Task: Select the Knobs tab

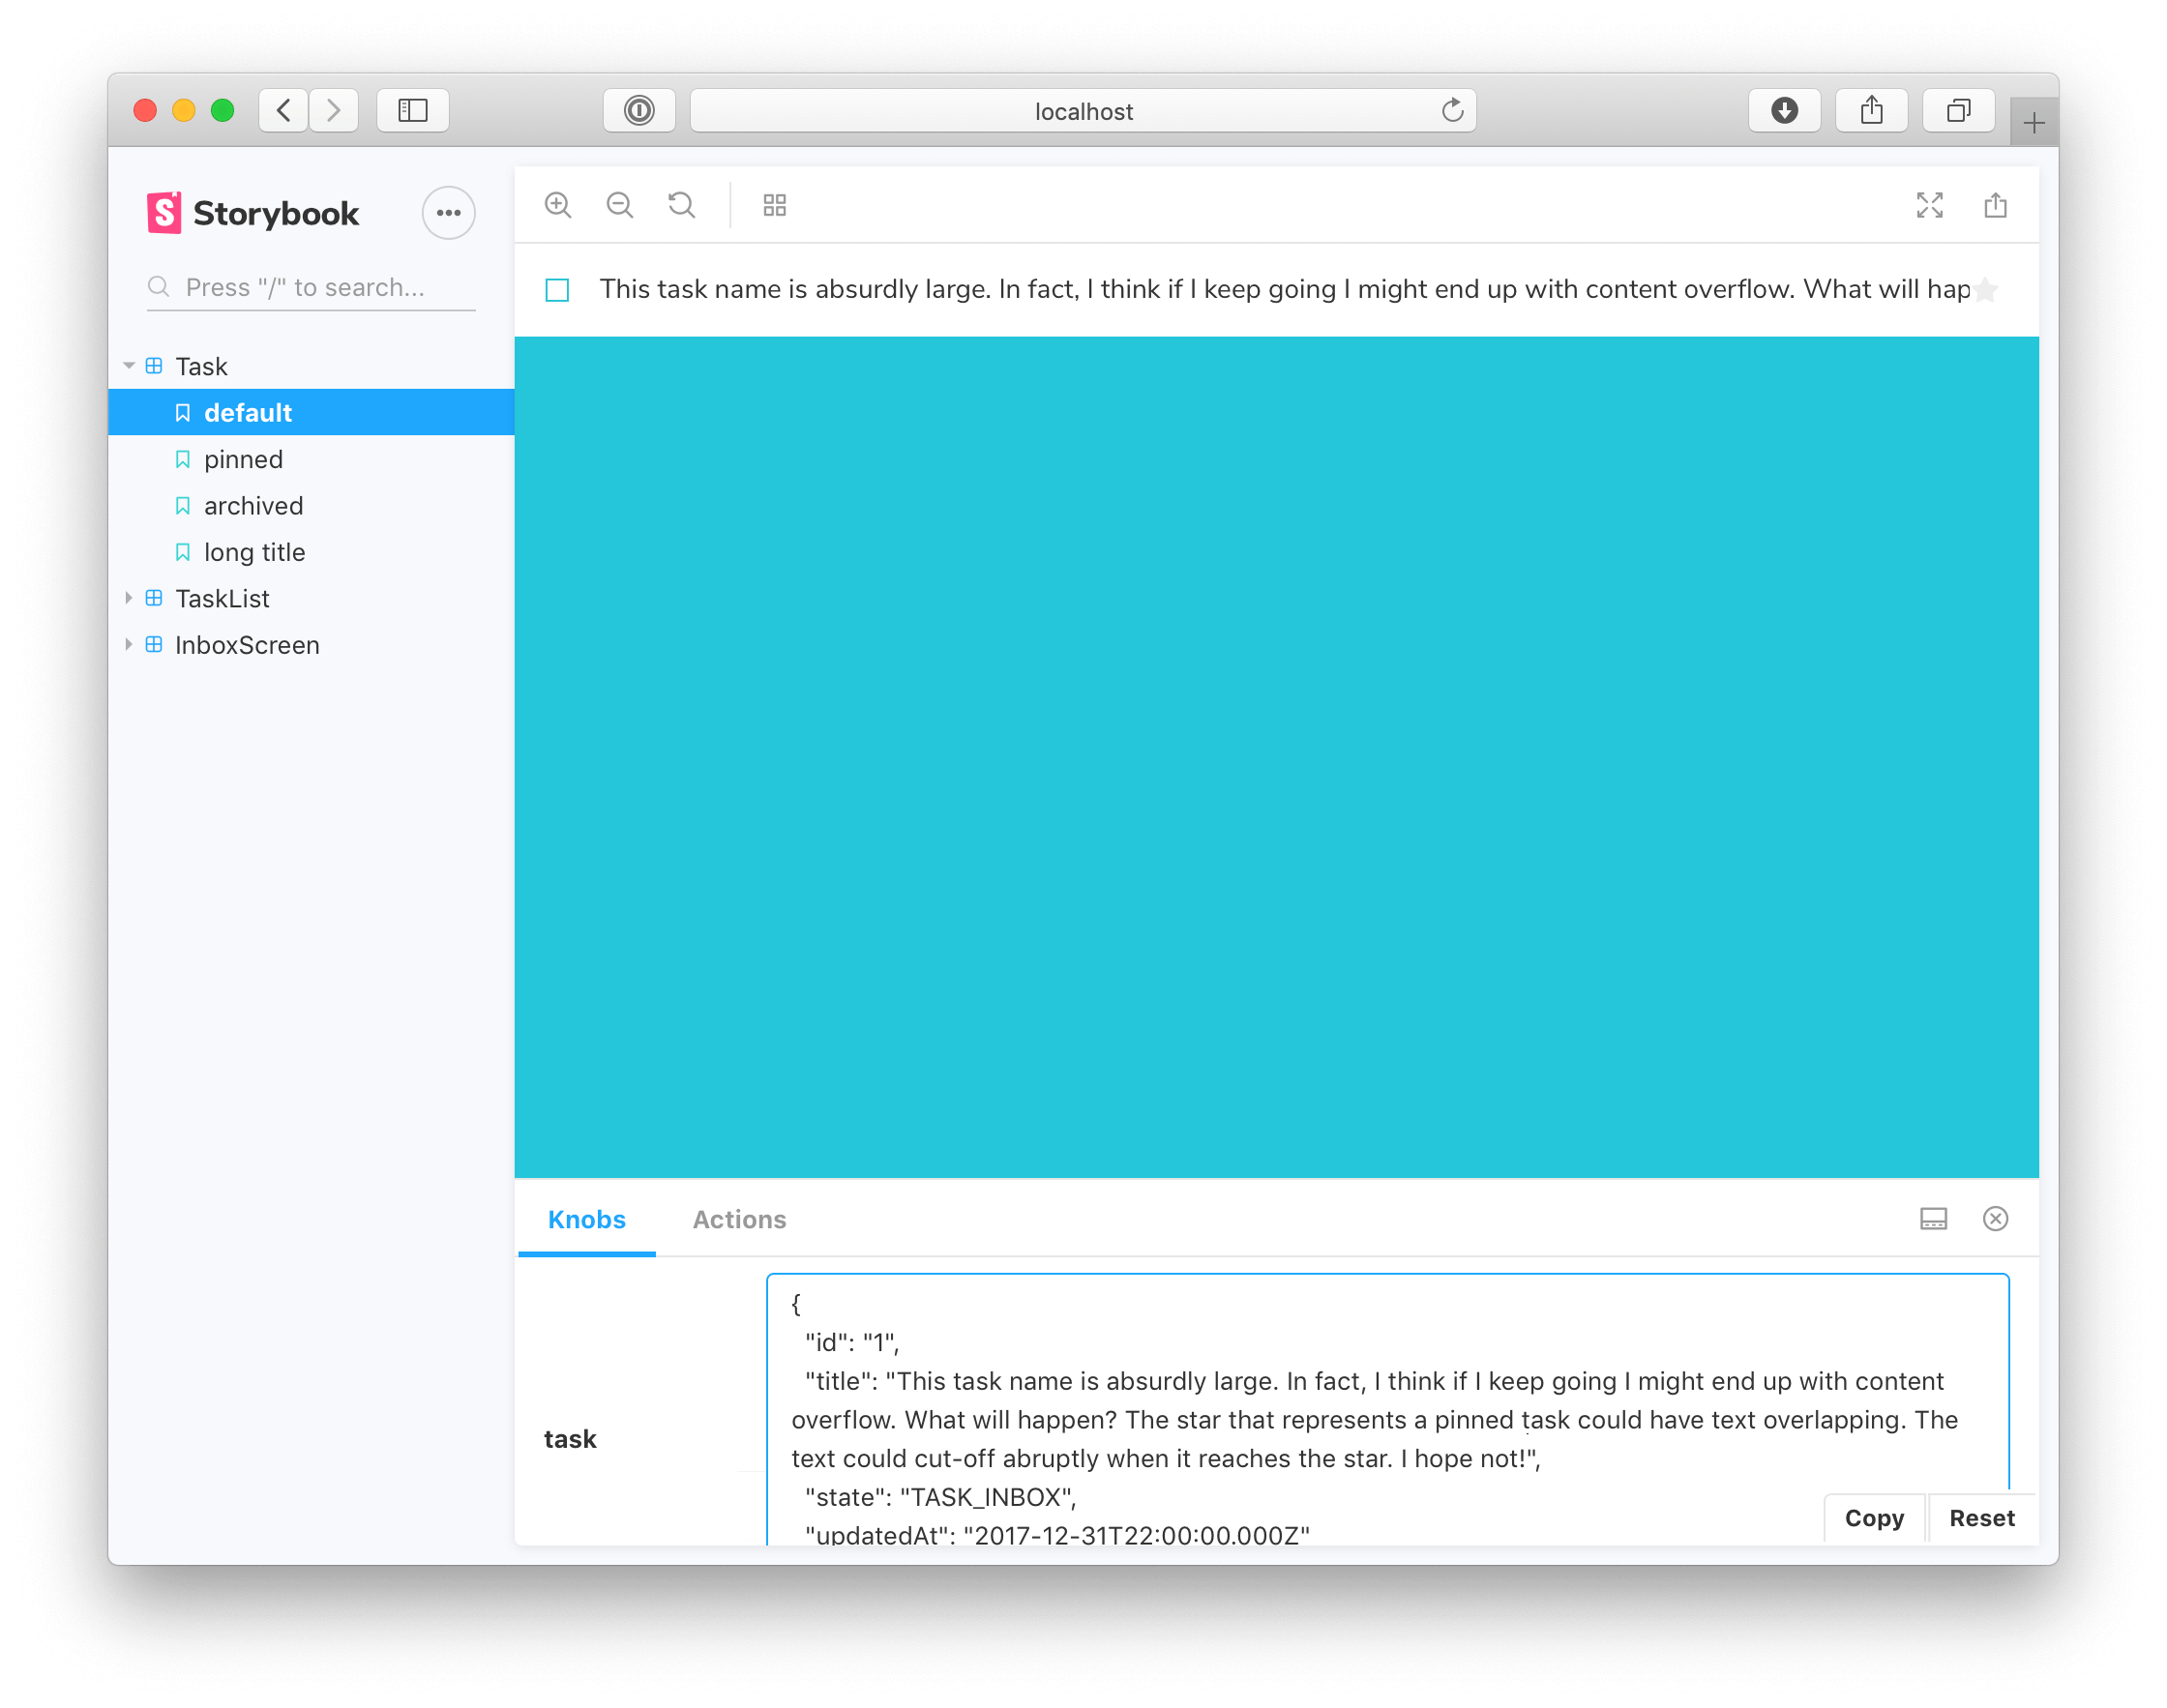Action: pos(585,1219)
